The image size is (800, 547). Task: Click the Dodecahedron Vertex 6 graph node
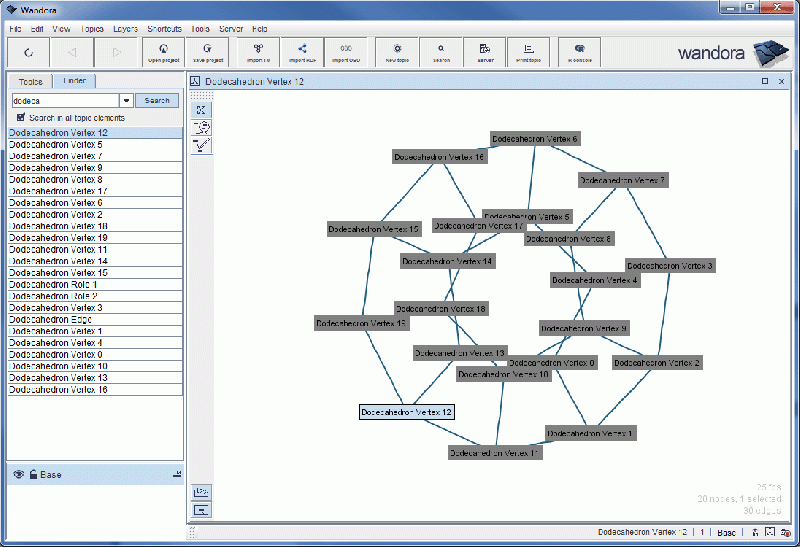point(535,139)
